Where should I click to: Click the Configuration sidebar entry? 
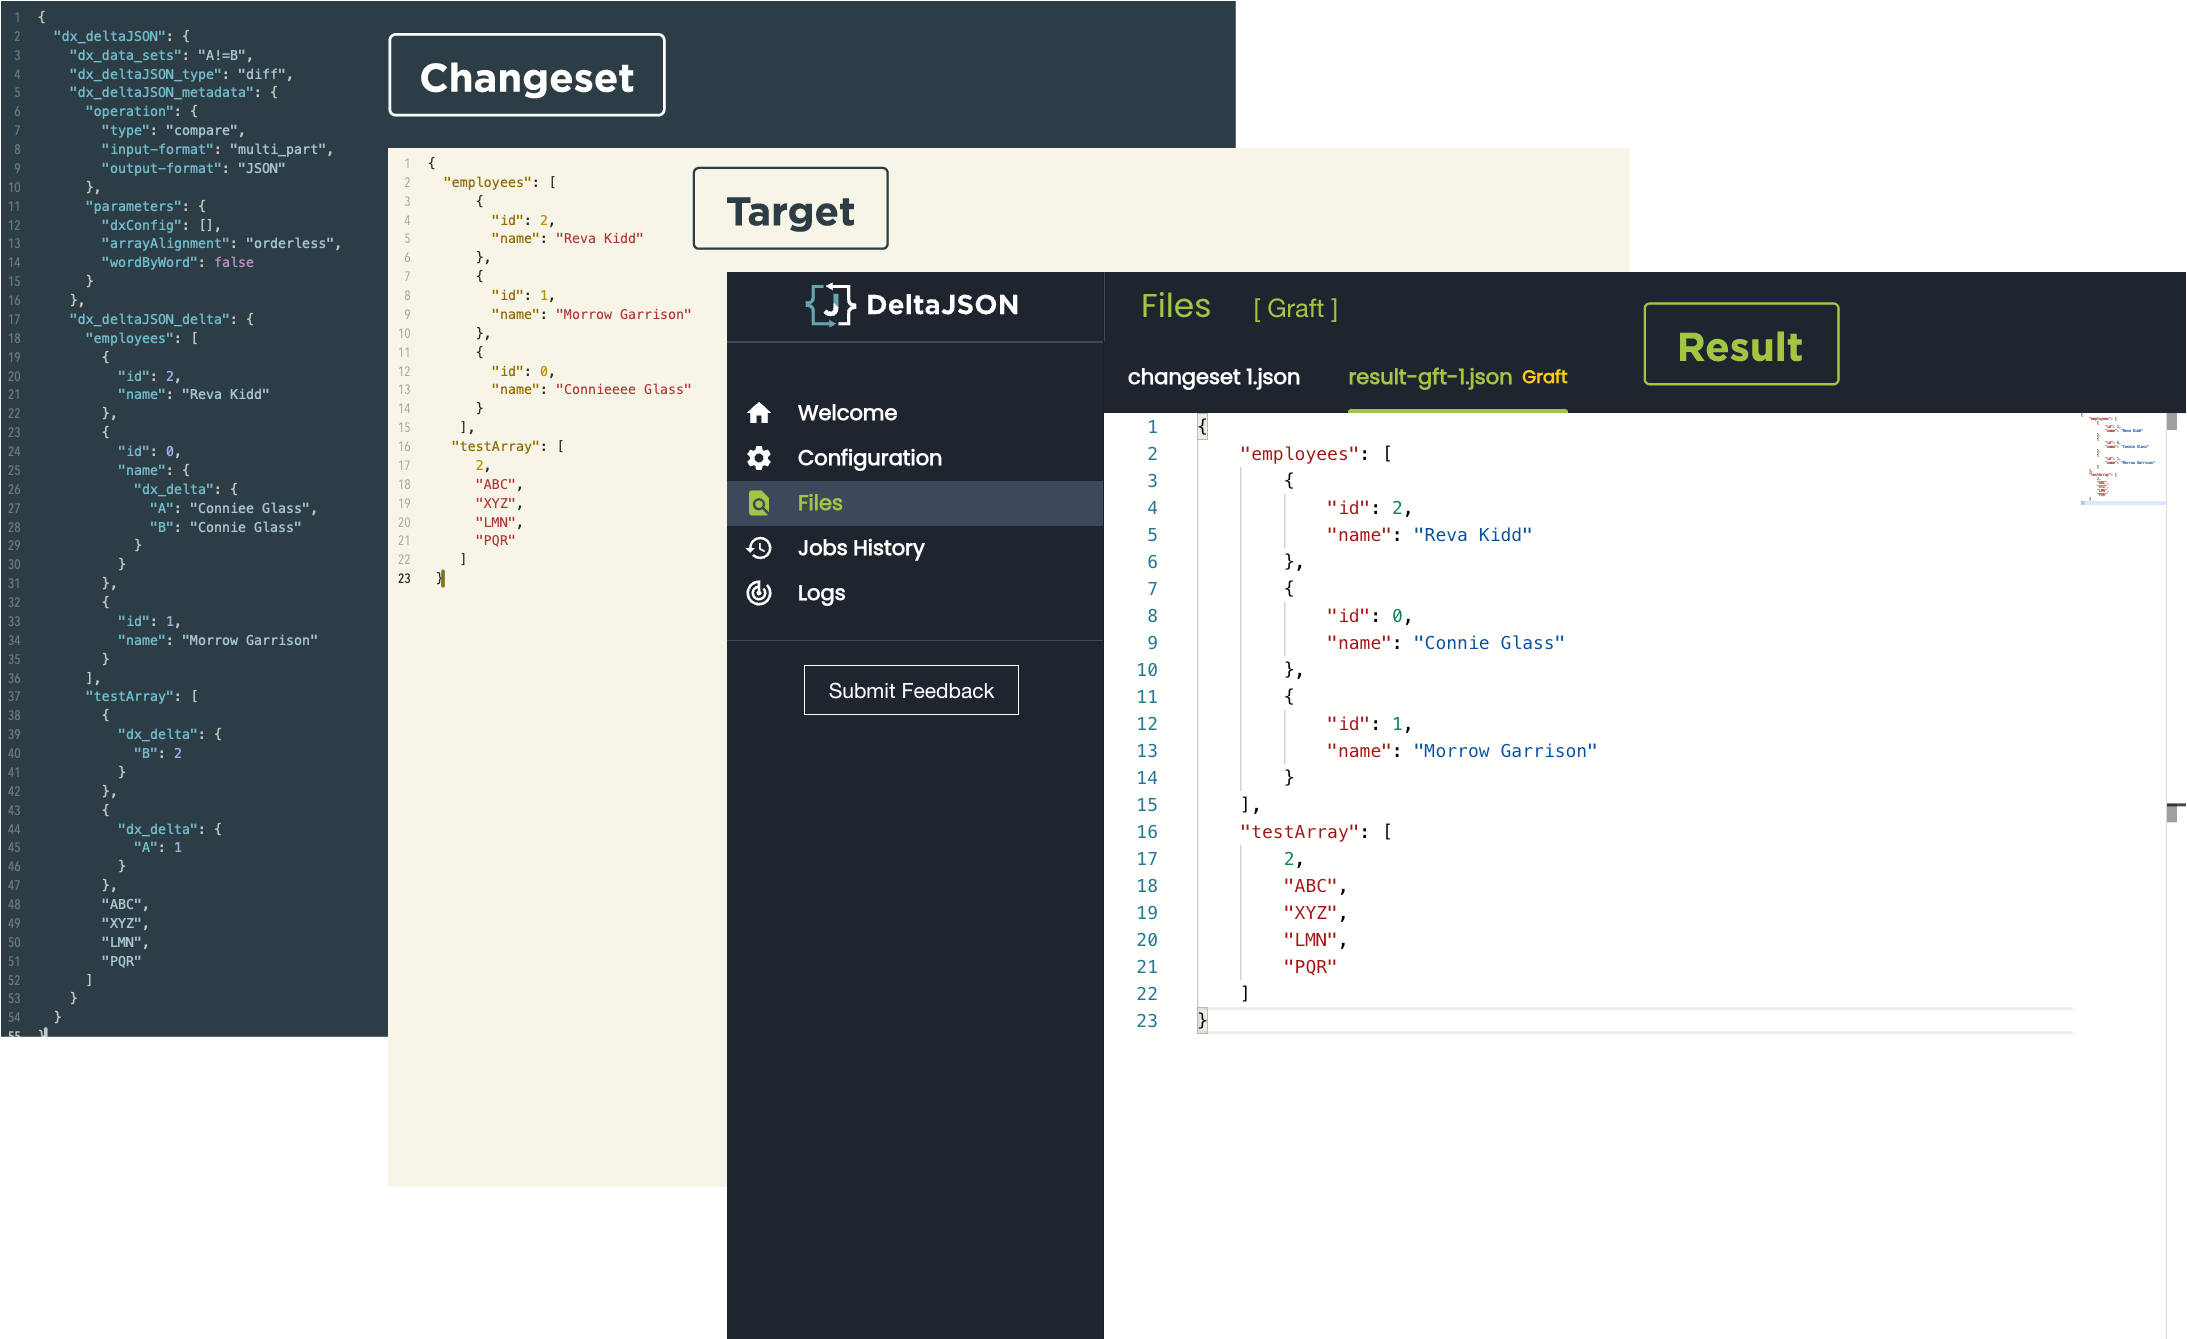coord(870,457)
